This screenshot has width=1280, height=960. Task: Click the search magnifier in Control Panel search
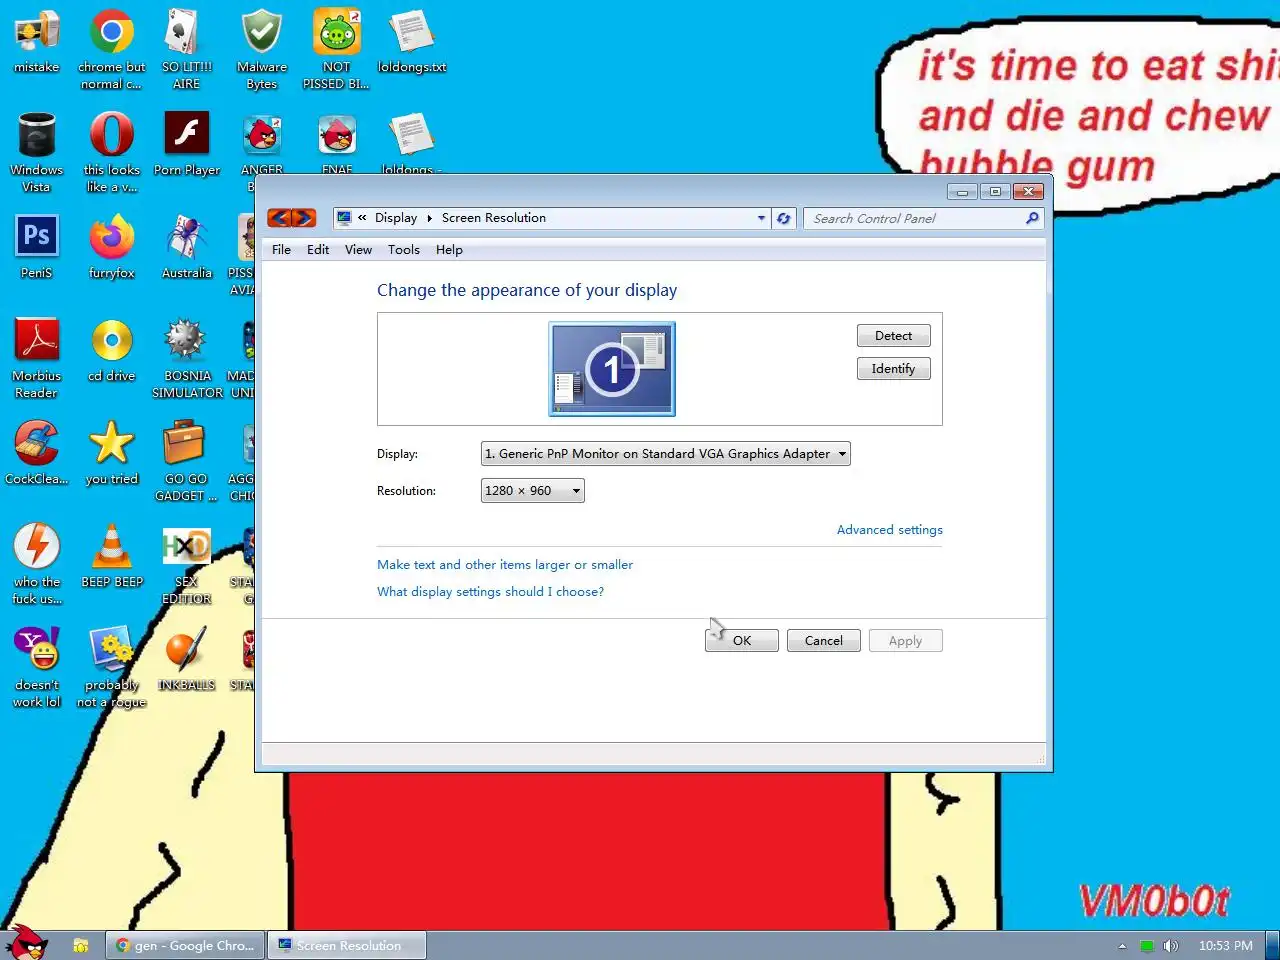pyautogui.click(x=1032, y=218)
